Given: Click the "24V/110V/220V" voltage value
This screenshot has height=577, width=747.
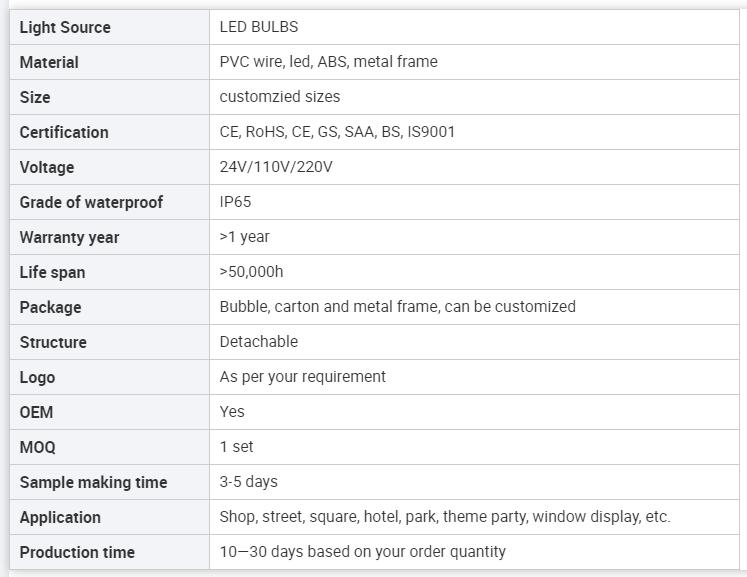Looking at the screenshot, I should click(x=276, y=167).
